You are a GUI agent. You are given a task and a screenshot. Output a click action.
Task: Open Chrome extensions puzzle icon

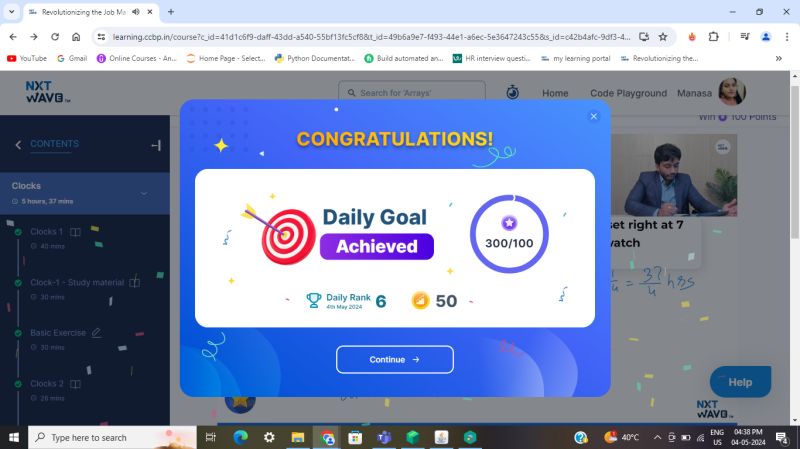tap(713, 37)
